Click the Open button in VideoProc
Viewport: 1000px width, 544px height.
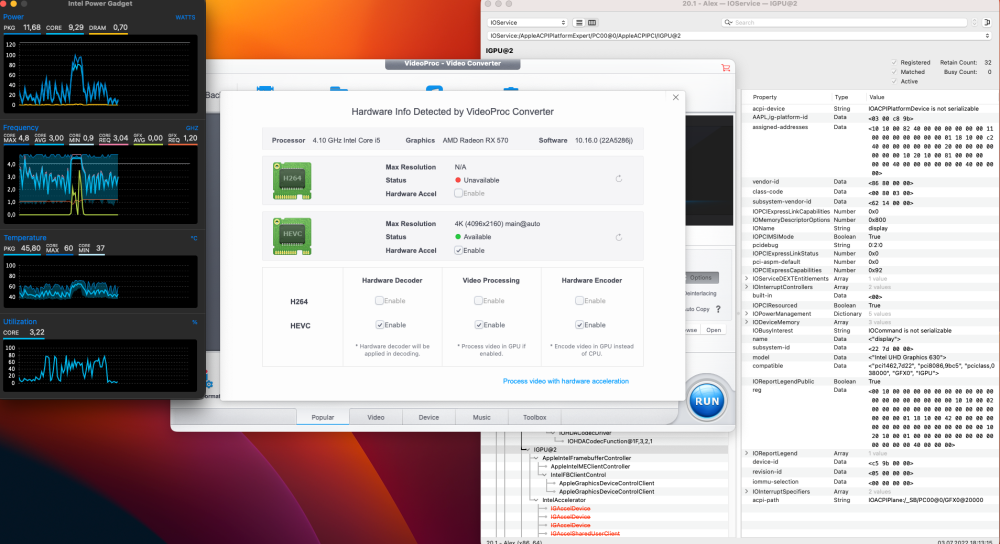click(x=714, y=330)
